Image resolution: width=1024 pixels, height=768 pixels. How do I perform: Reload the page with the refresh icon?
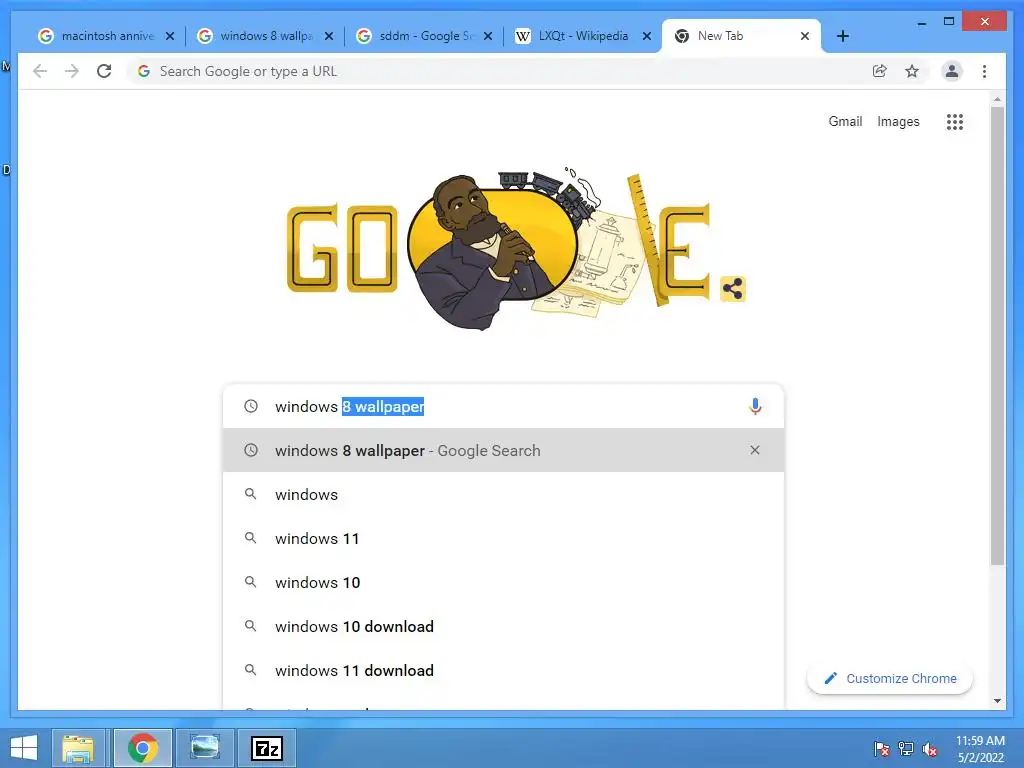tap(104, 71)
